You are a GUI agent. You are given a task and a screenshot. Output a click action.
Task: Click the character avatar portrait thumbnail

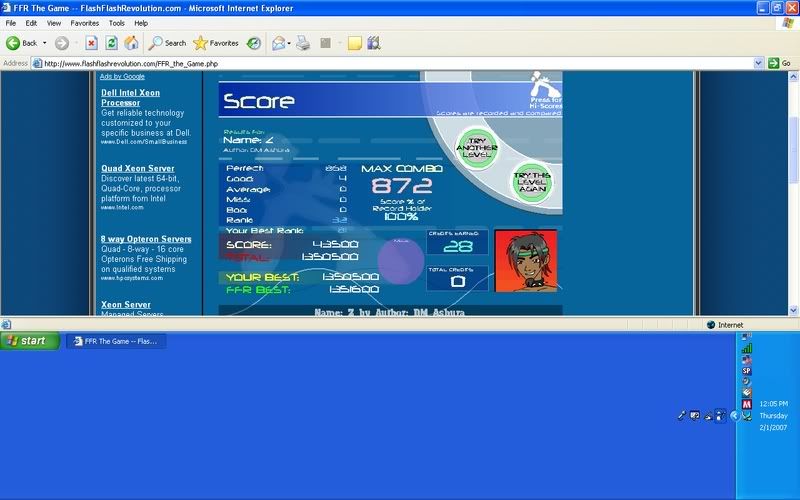tap(526, 264)
